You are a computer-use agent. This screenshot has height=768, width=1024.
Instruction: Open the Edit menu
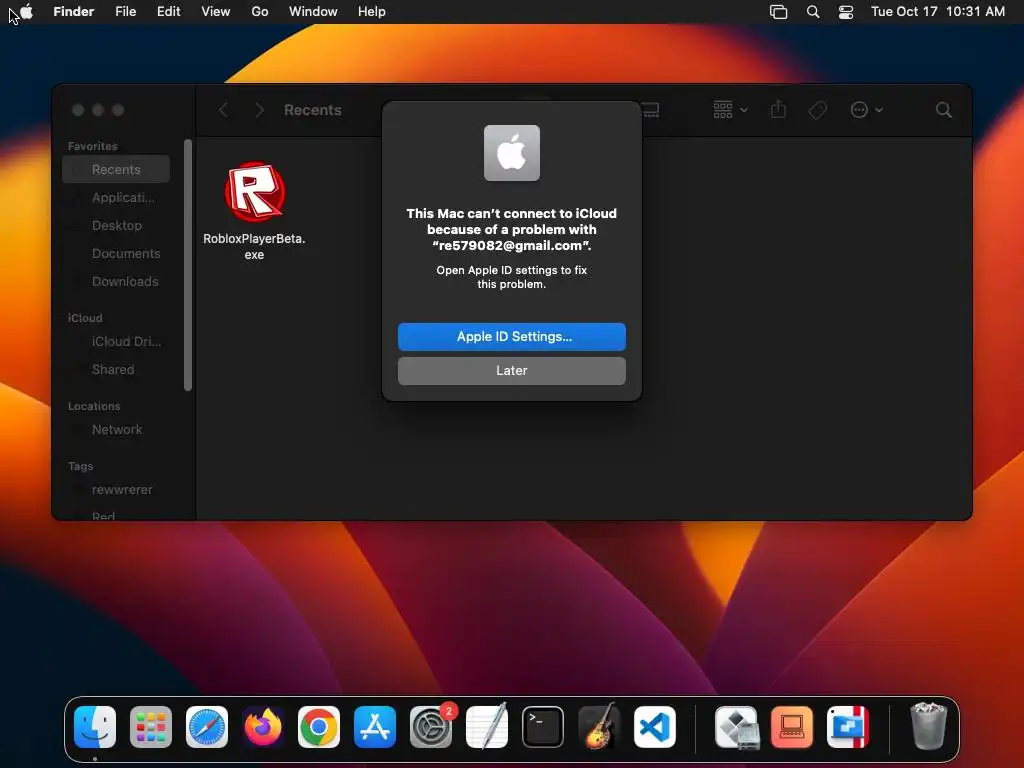[x=168, y=12]
